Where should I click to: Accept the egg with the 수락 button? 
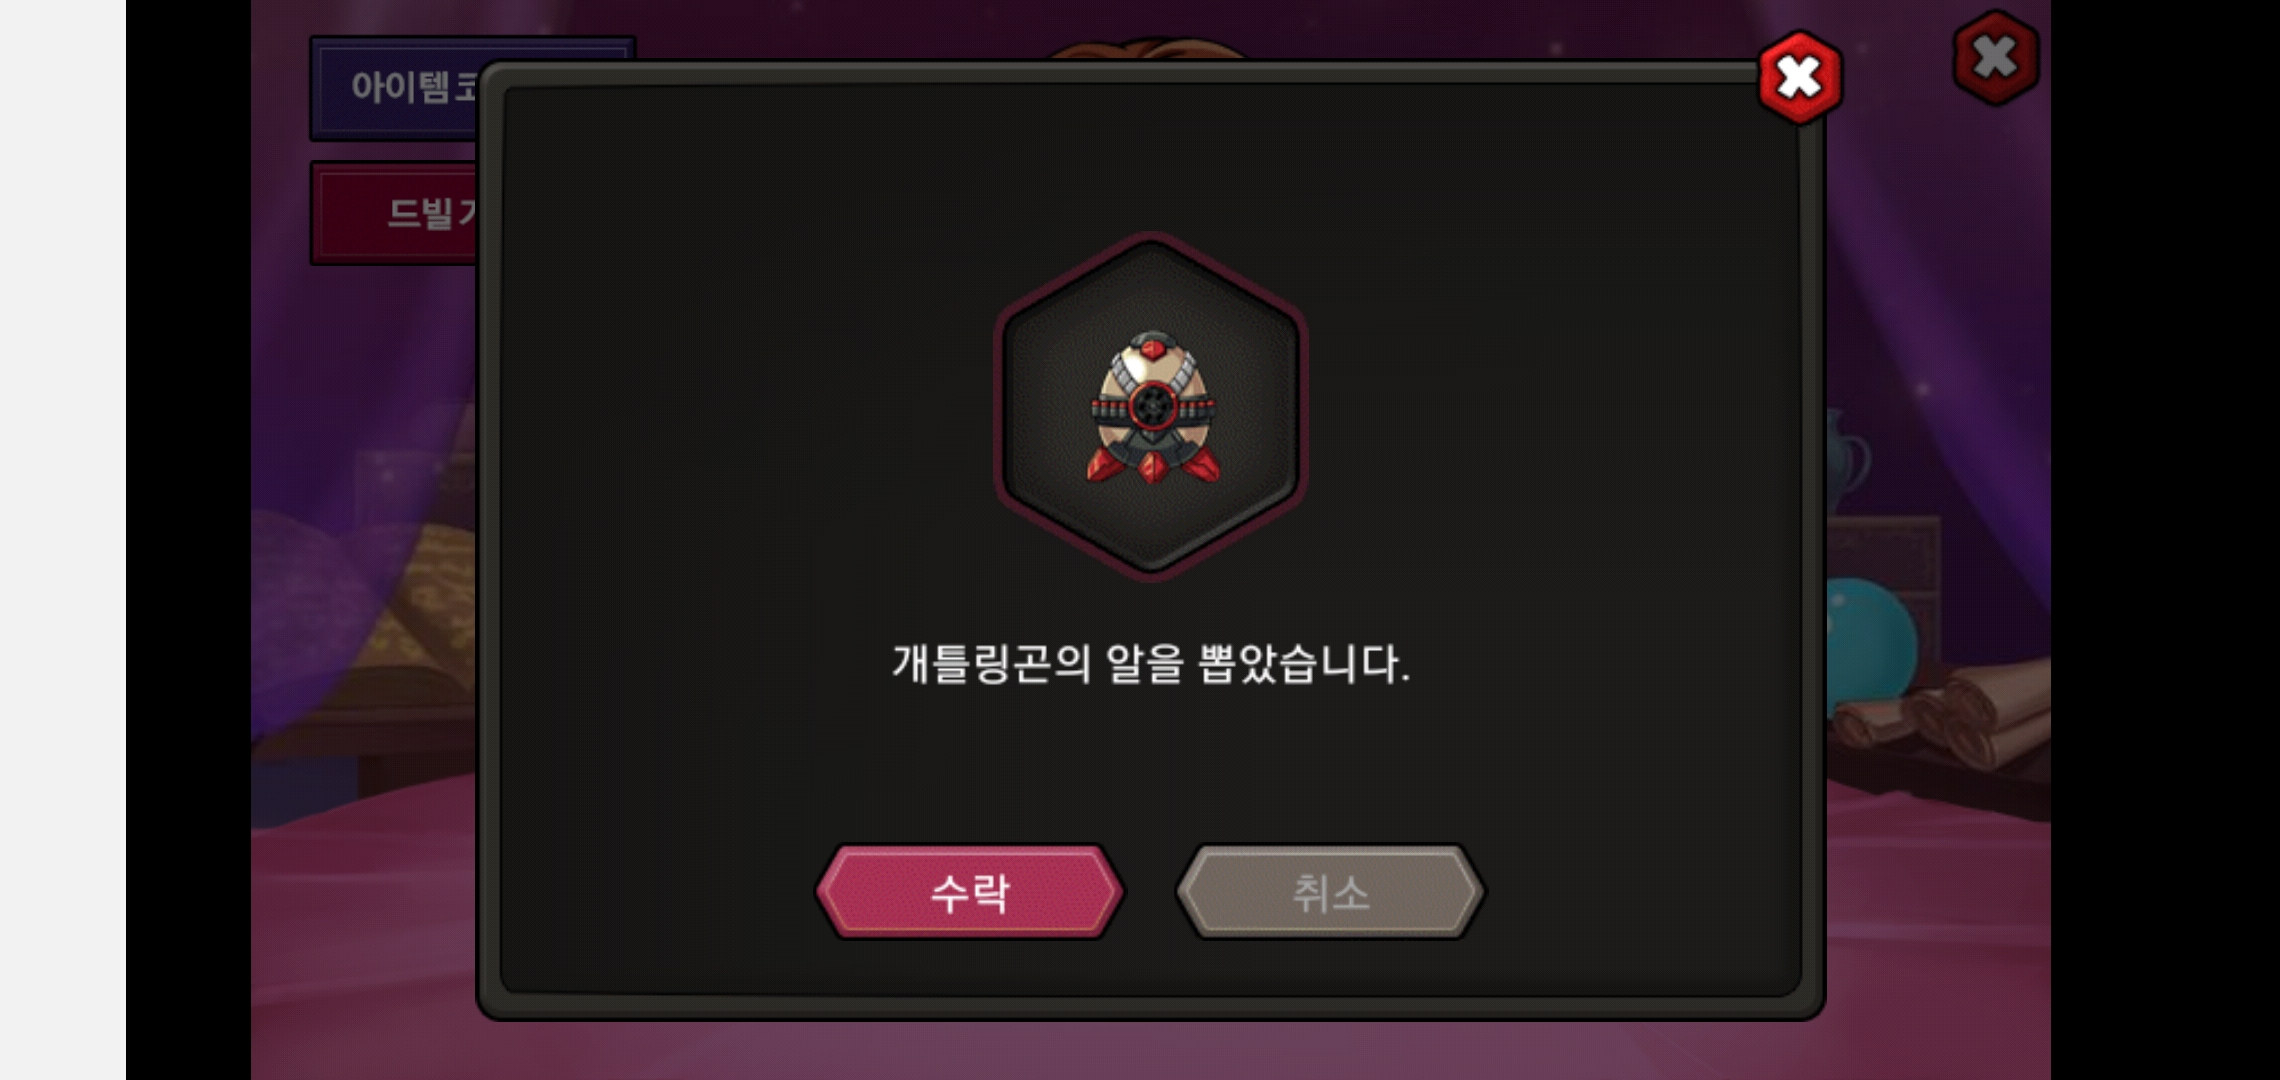click(x=969, y=892)
